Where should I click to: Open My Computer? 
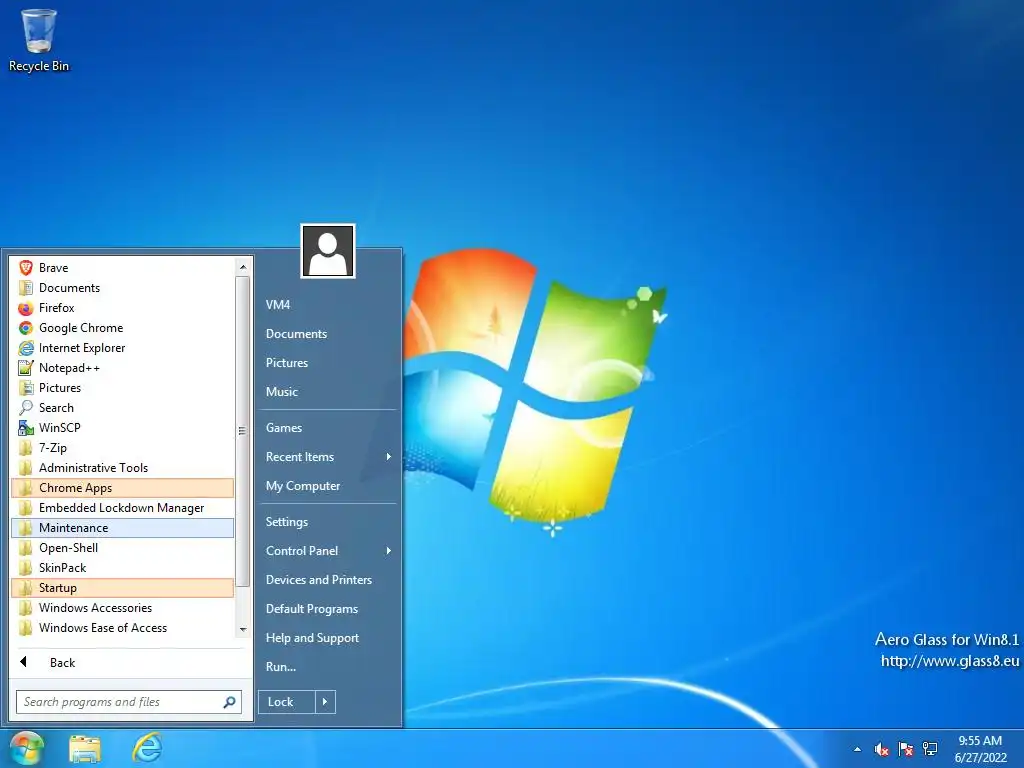302,486
